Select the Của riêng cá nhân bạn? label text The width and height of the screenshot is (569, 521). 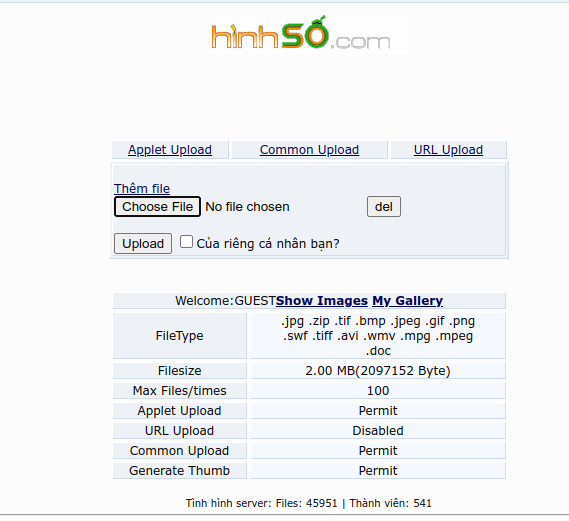coord(268,243)
